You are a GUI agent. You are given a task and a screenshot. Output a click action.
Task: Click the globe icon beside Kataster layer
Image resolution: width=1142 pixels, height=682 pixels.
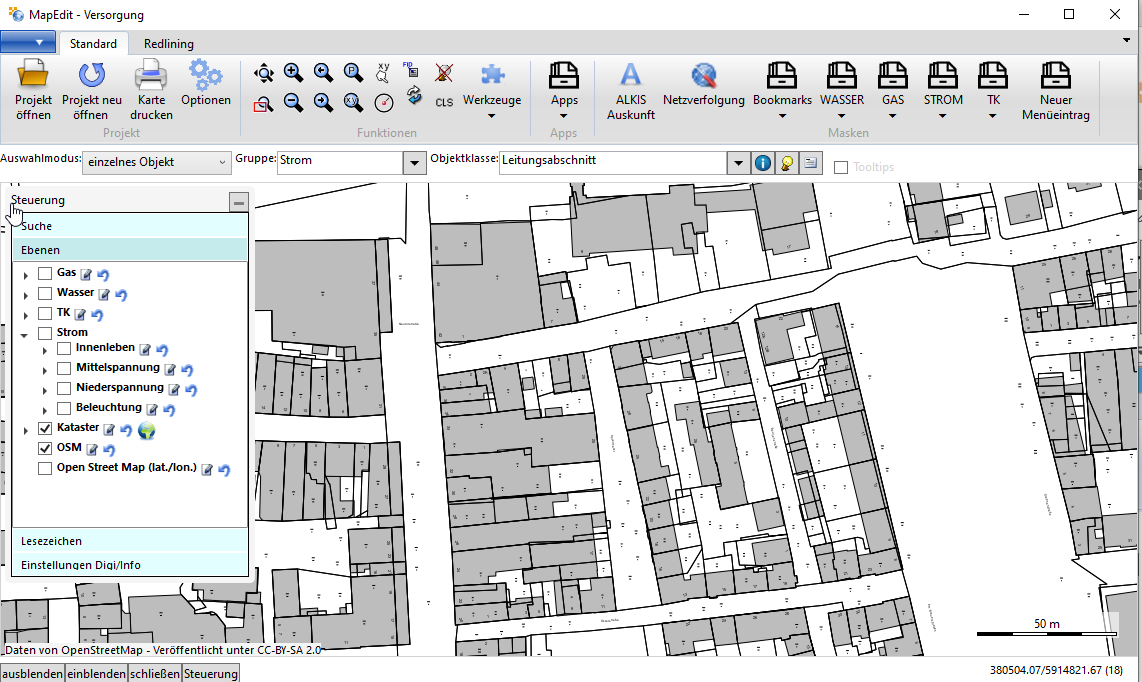point(147,430)
